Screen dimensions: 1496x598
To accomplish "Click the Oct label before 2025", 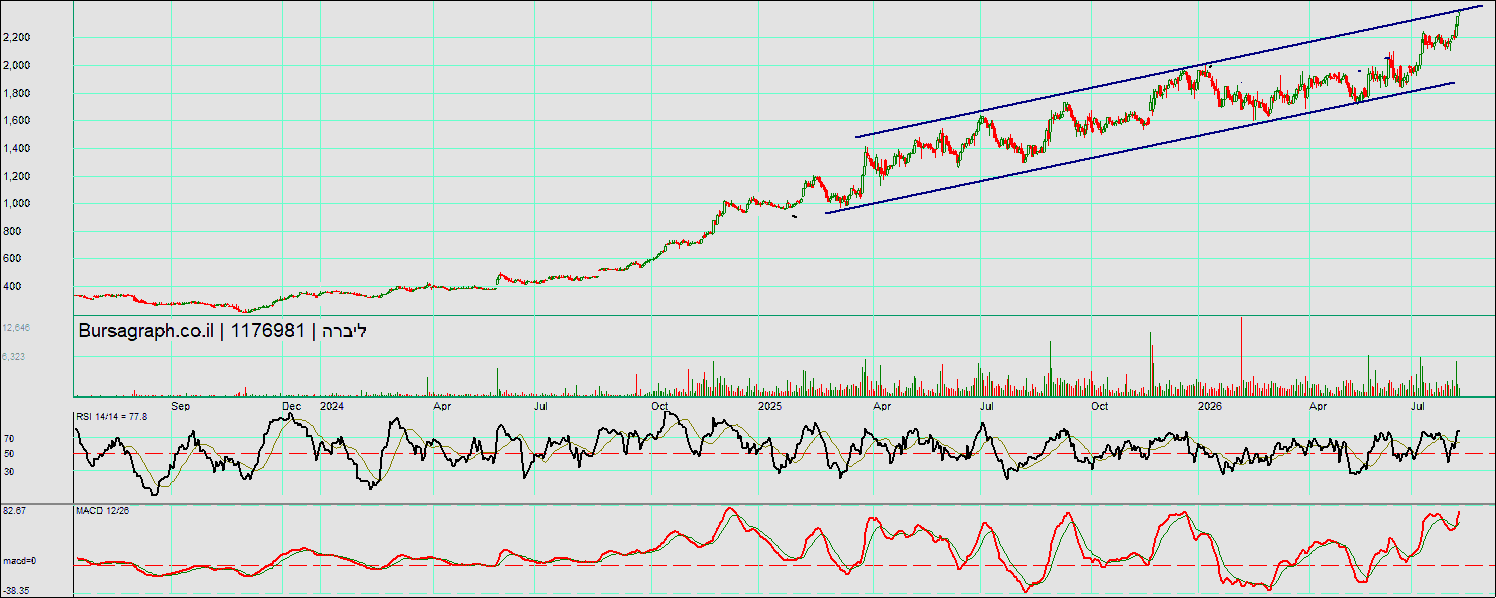I will pos(660,407).
